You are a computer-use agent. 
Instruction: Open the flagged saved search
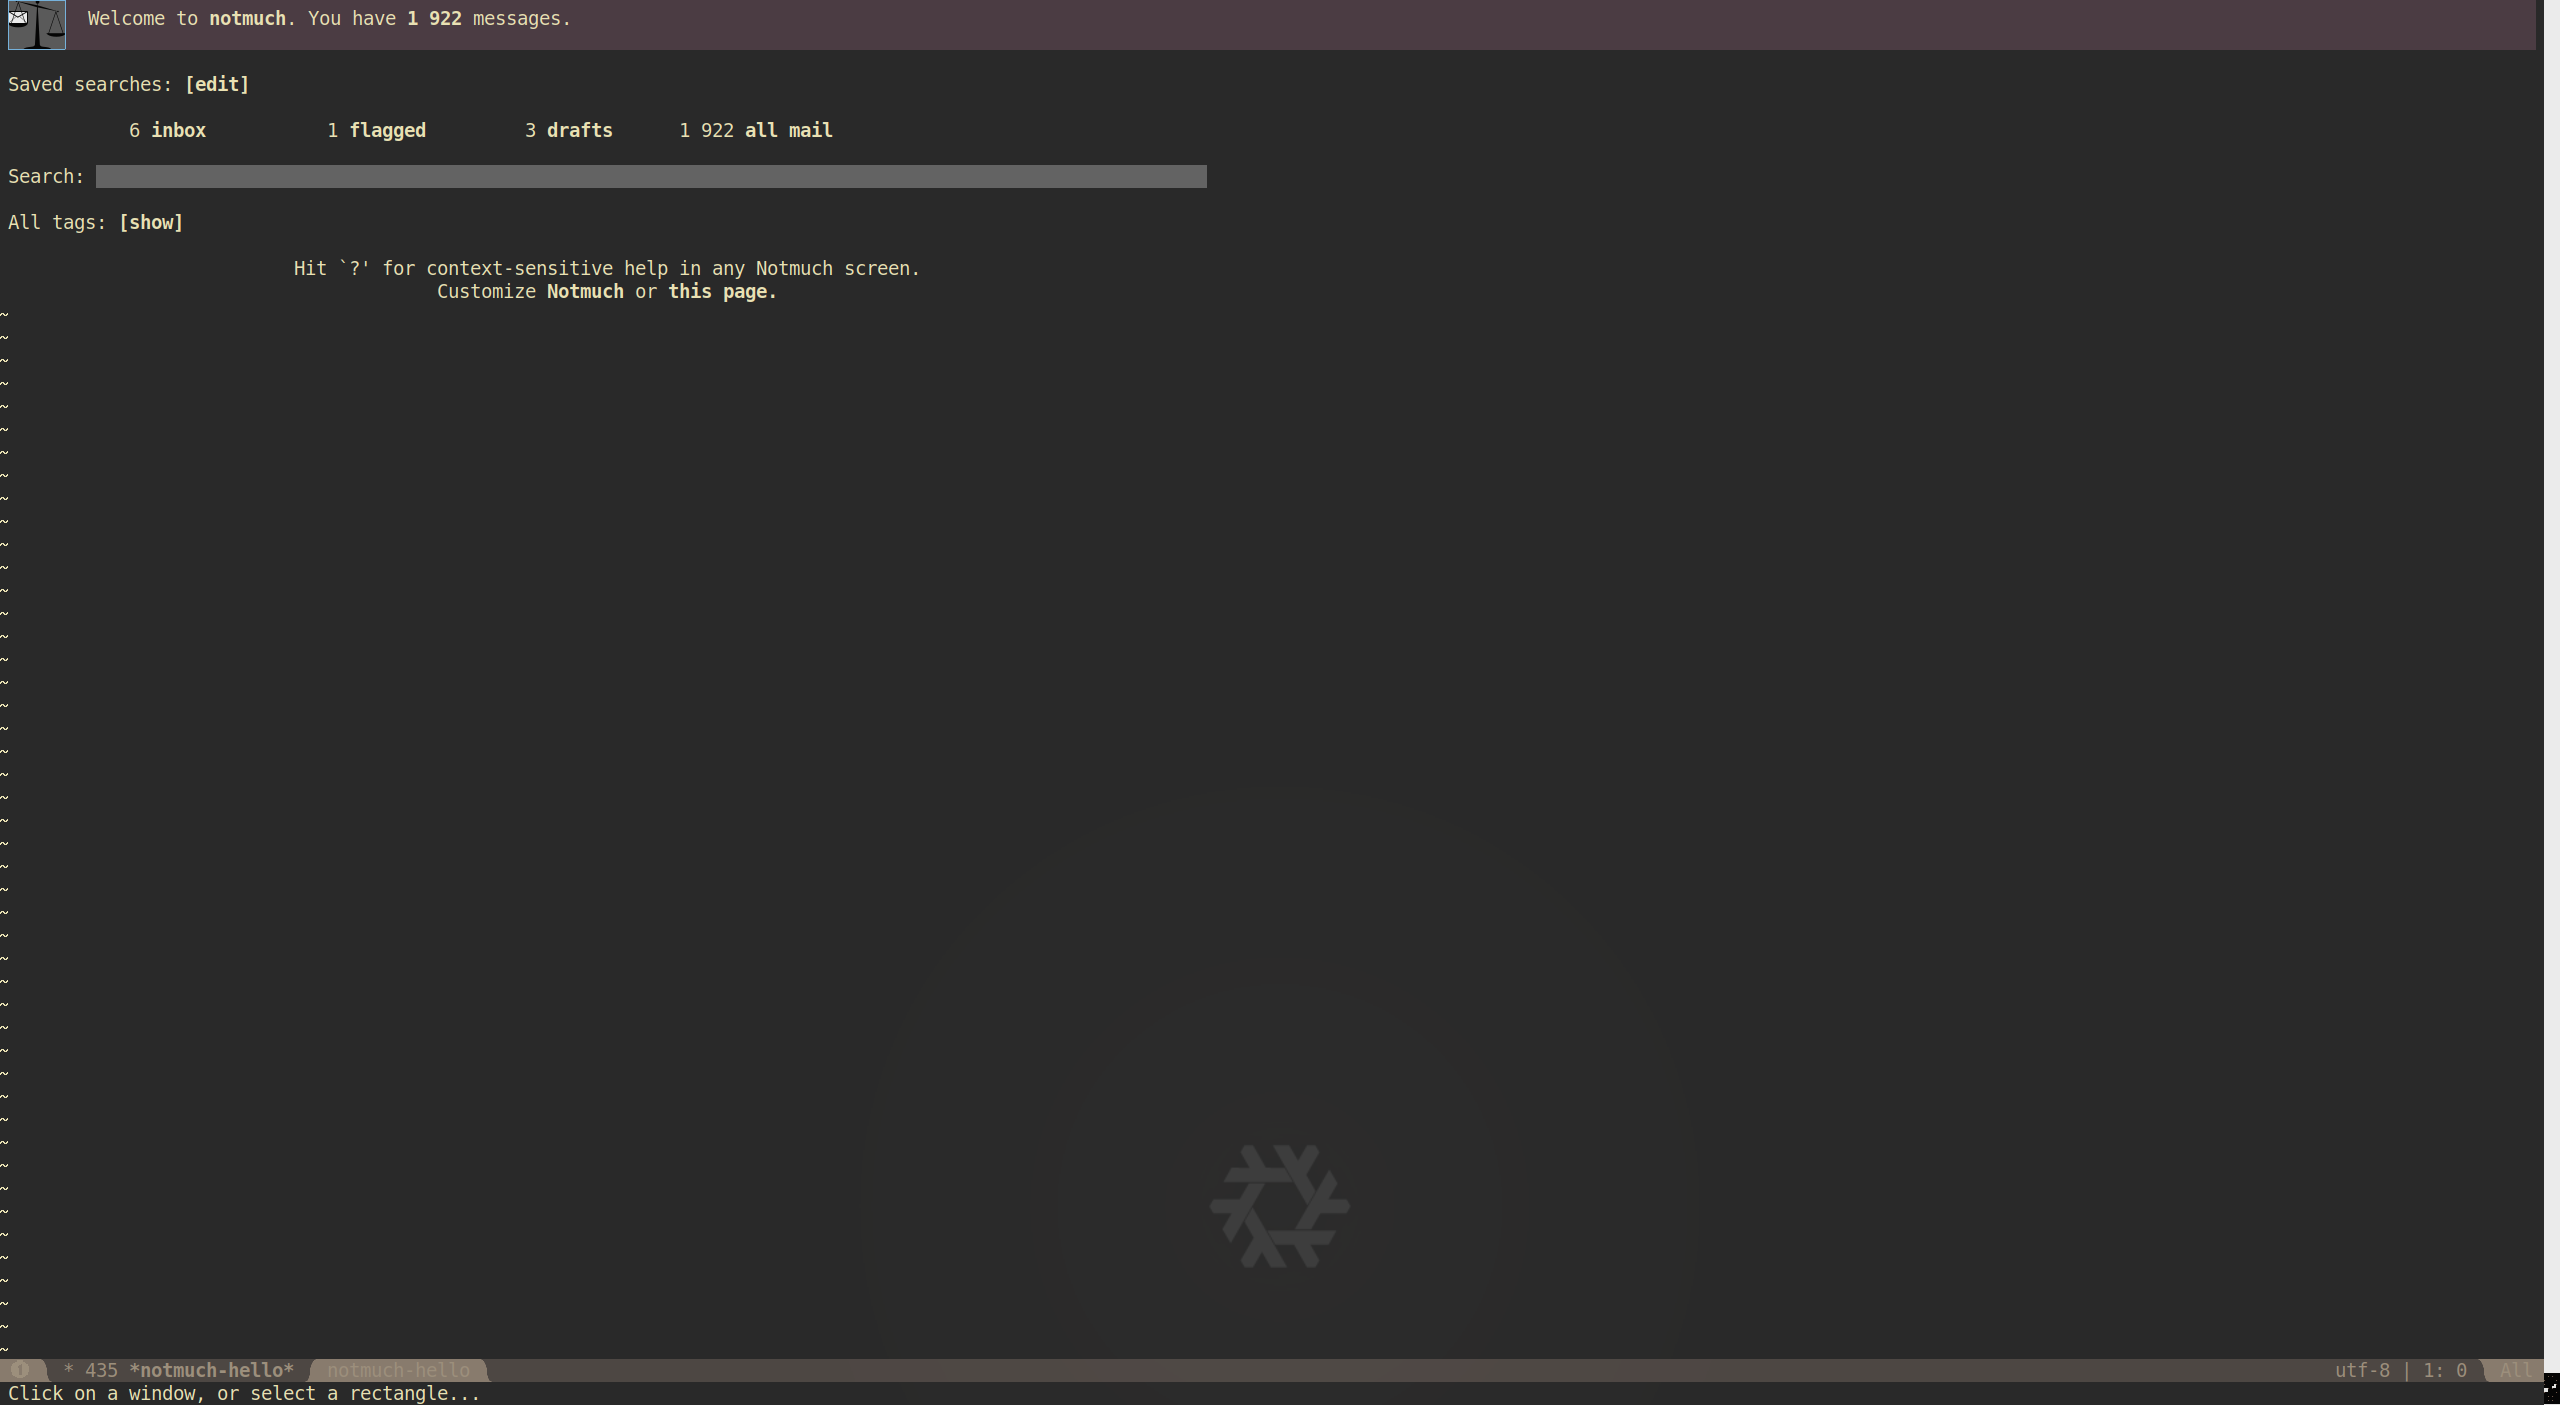click(388, 130)
